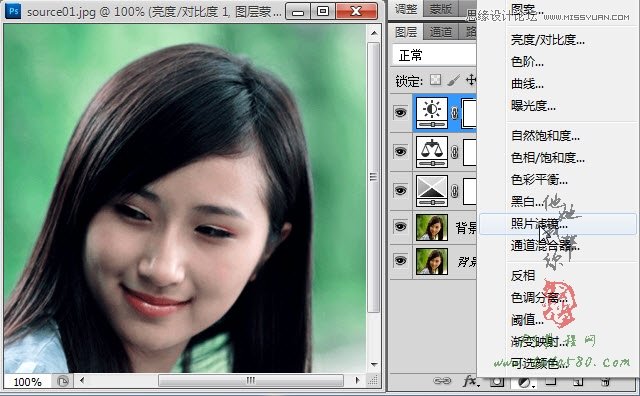Screen dimensions: 640x396
Task: Click the vertical scrollbar up arrow
Action: click(x=374, y=33)
